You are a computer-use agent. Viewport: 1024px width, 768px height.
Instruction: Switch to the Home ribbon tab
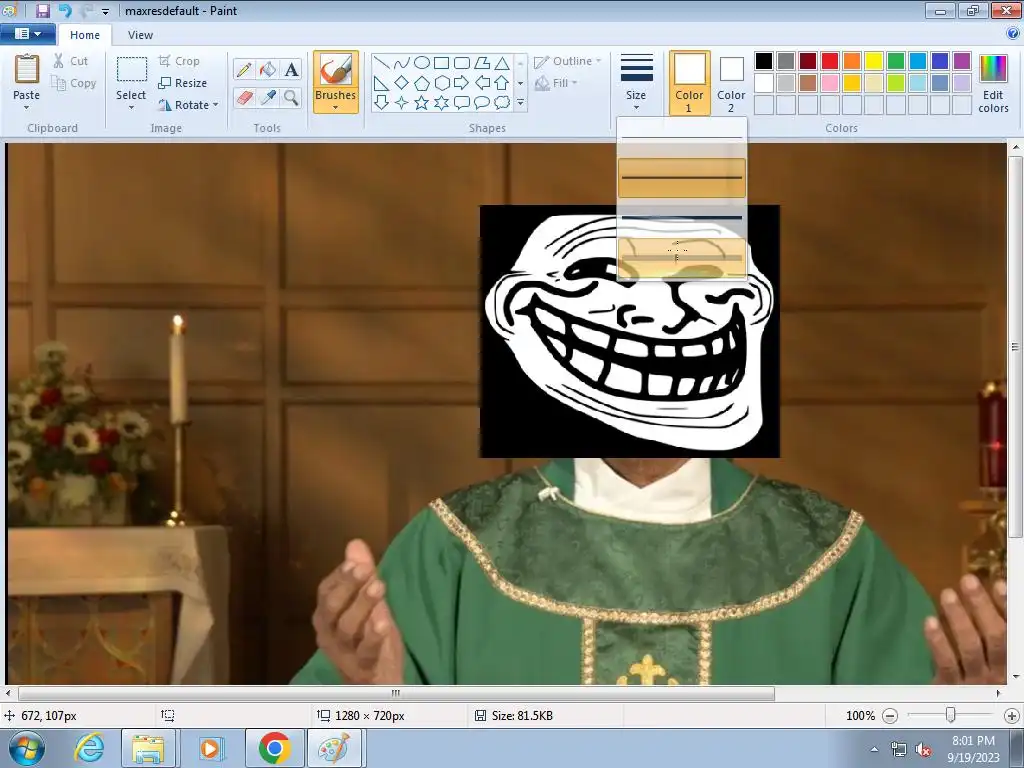pos(85,35)
